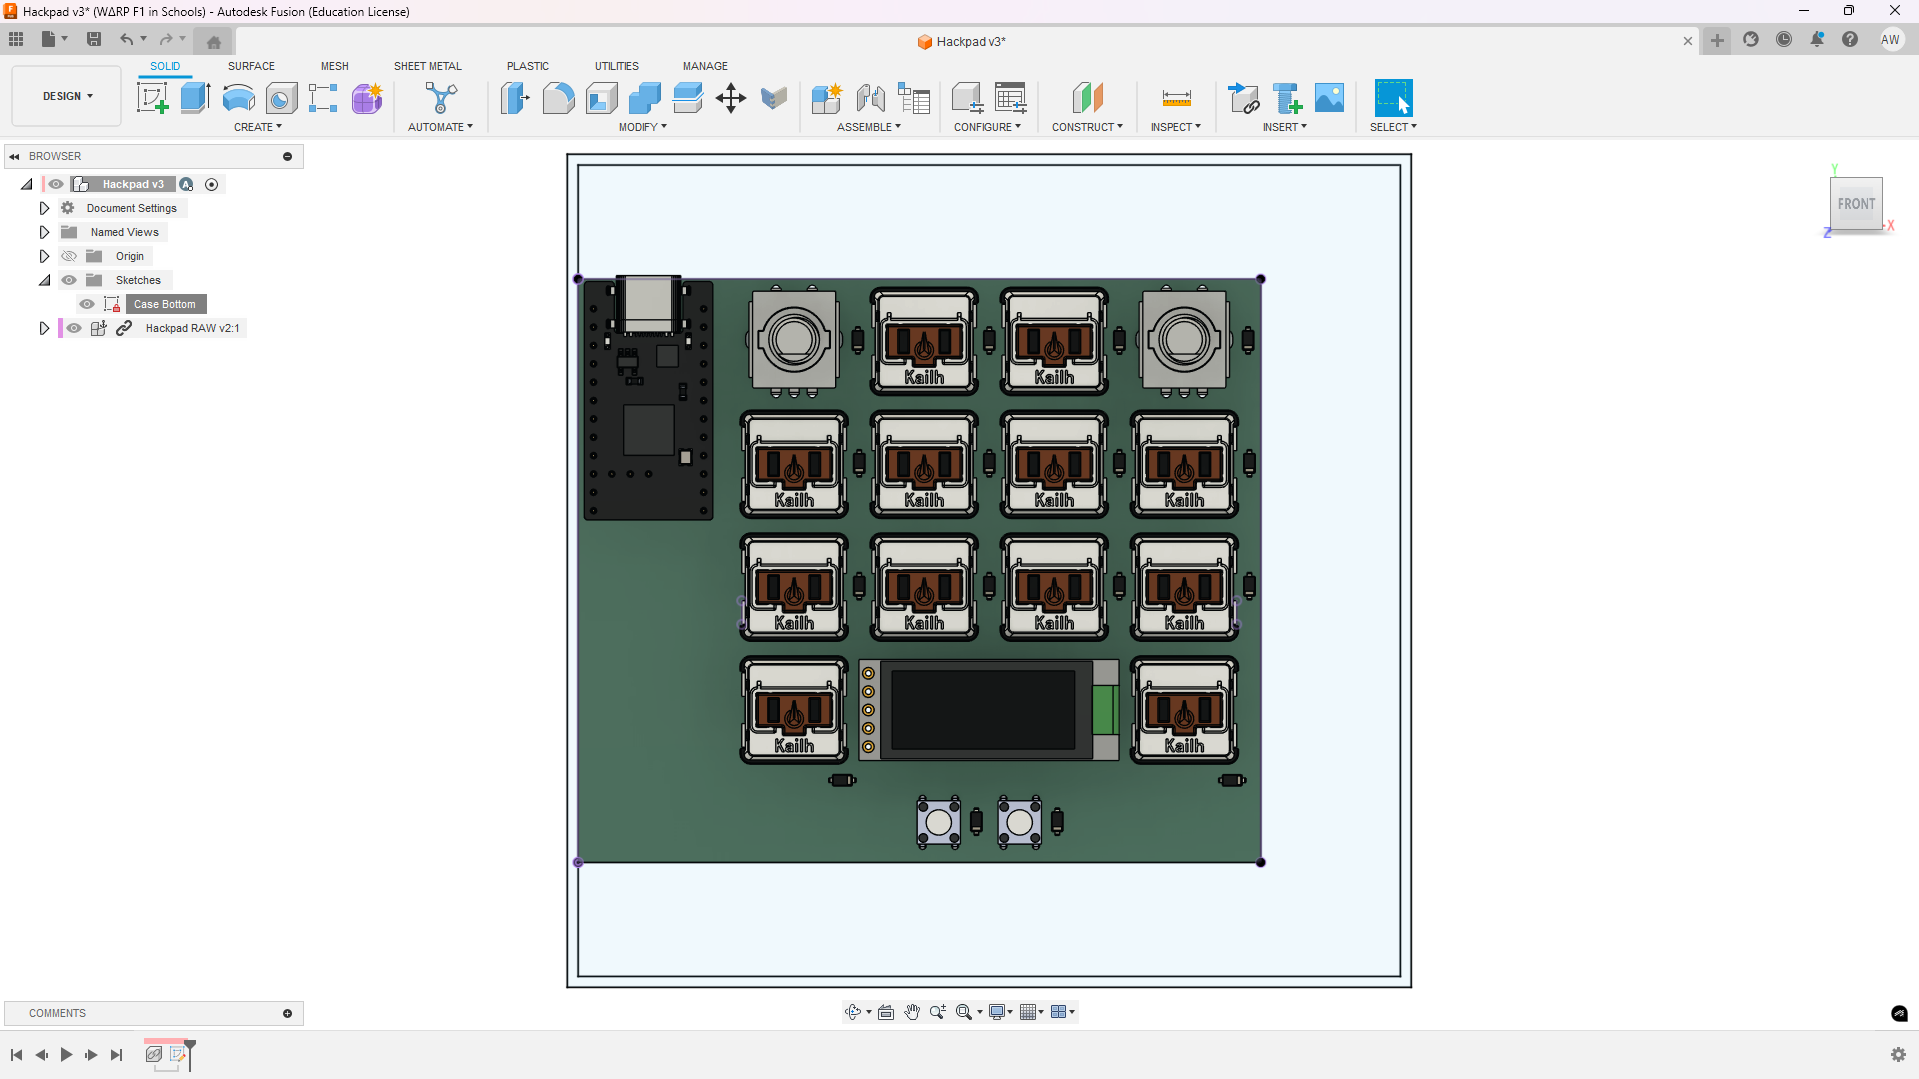
Task: Select the New Component assemble tool
Action: point(827,98)
